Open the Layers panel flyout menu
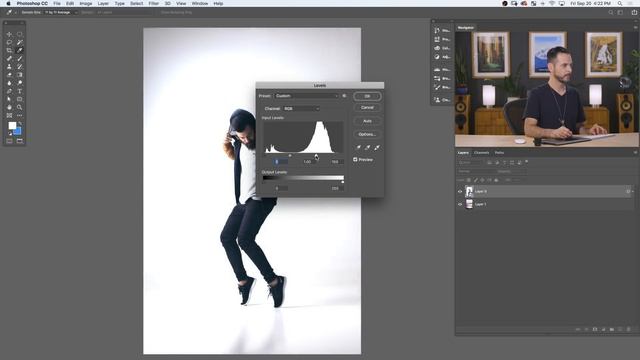Image resolution: width=640 pixels, height=360 pixels. pyautogui.click(x=635, y=153)
